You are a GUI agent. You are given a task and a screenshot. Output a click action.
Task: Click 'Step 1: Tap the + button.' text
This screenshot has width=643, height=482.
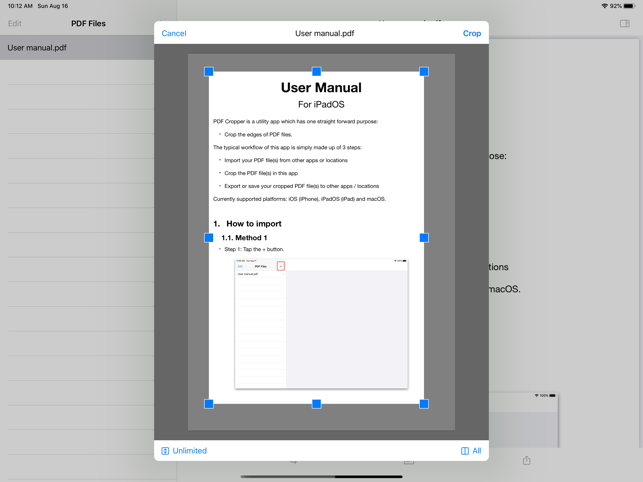[x=254, y=249]
